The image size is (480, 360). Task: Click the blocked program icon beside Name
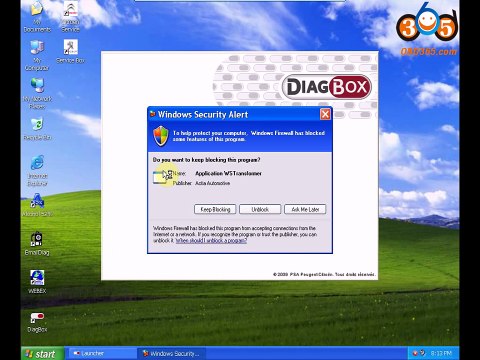(x=161, y=177)
